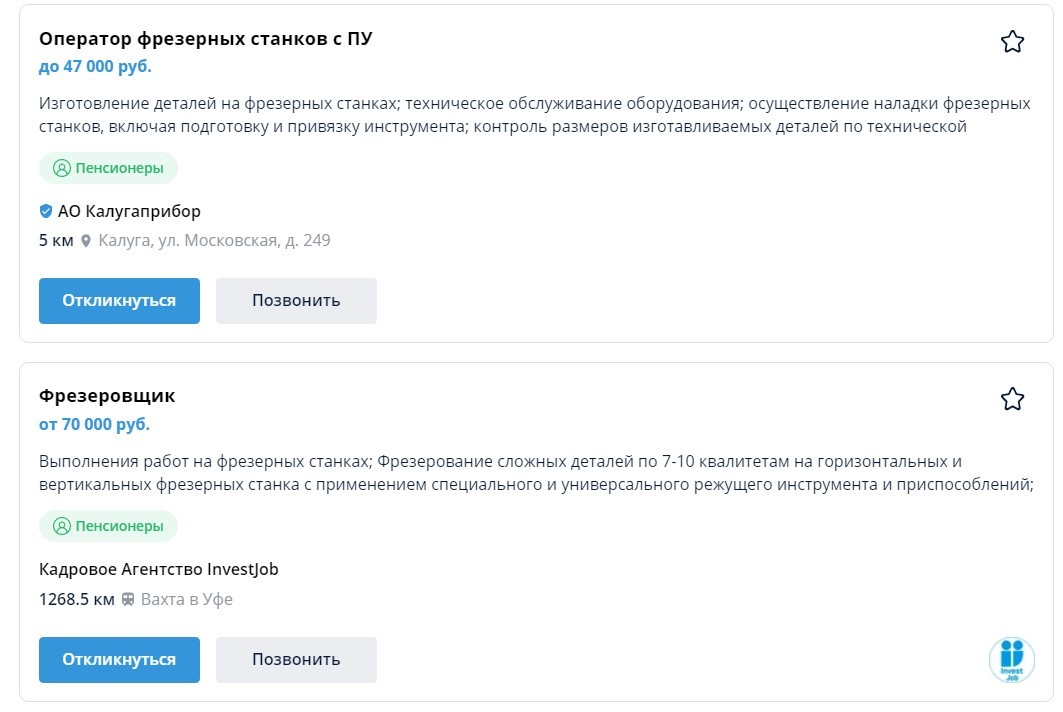Click the salary до 47 000 руб.
Image resolution: width=1063 pixels, height=712 pixels.
point(95,67)
